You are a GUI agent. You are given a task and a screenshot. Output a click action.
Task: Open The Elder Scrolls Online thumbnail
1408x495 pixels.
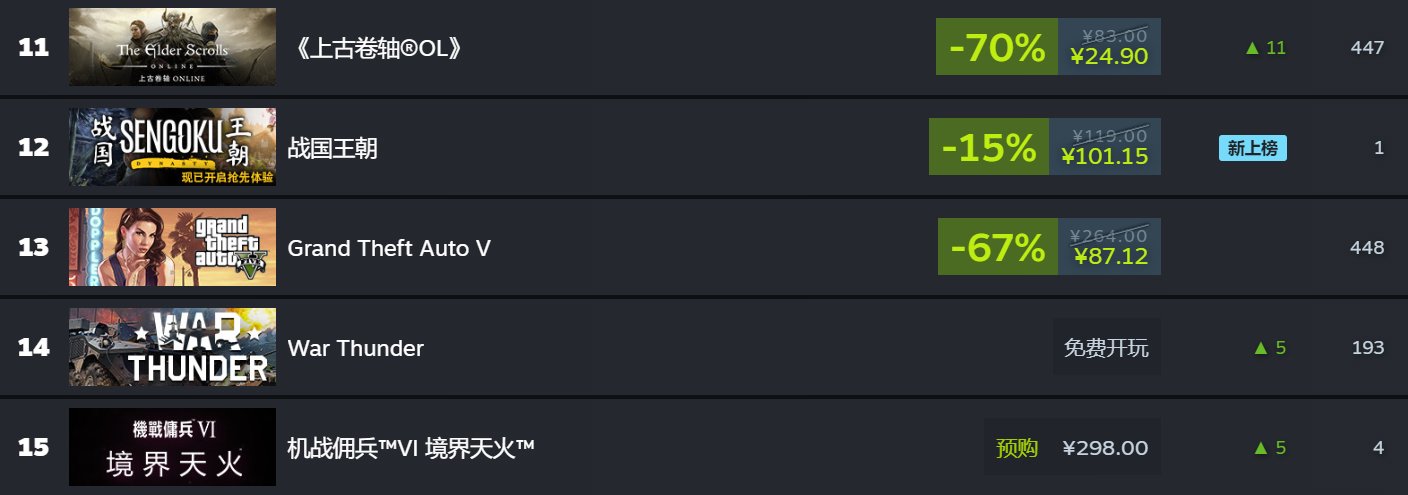pyautogui.click(x=172, y=47)
